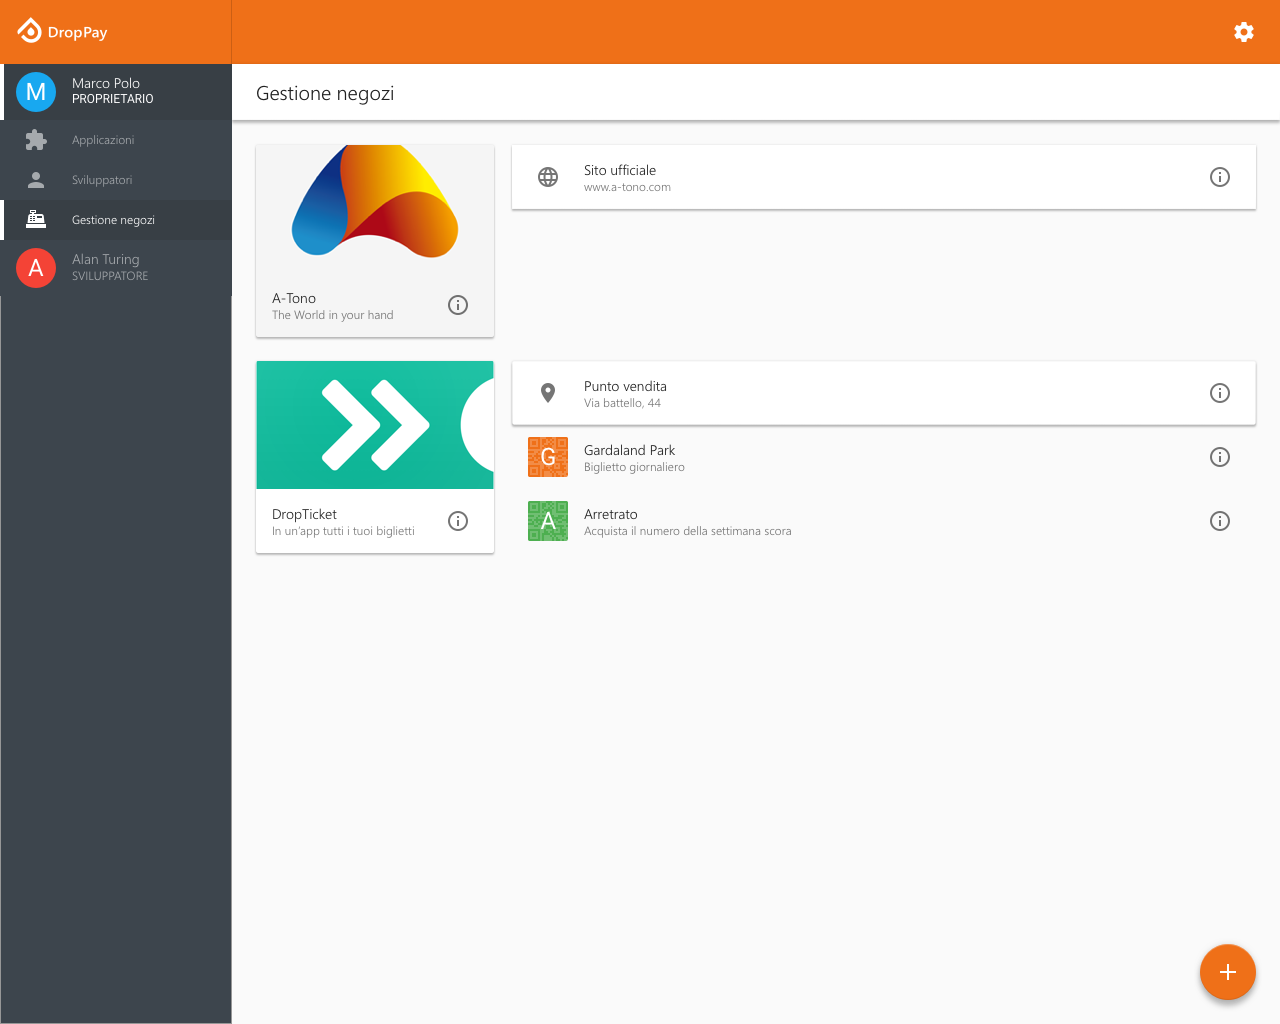This screenshot has height=1024, width=1280.
Task: Open Sviluppatori menu item
Action: point(116,180)
